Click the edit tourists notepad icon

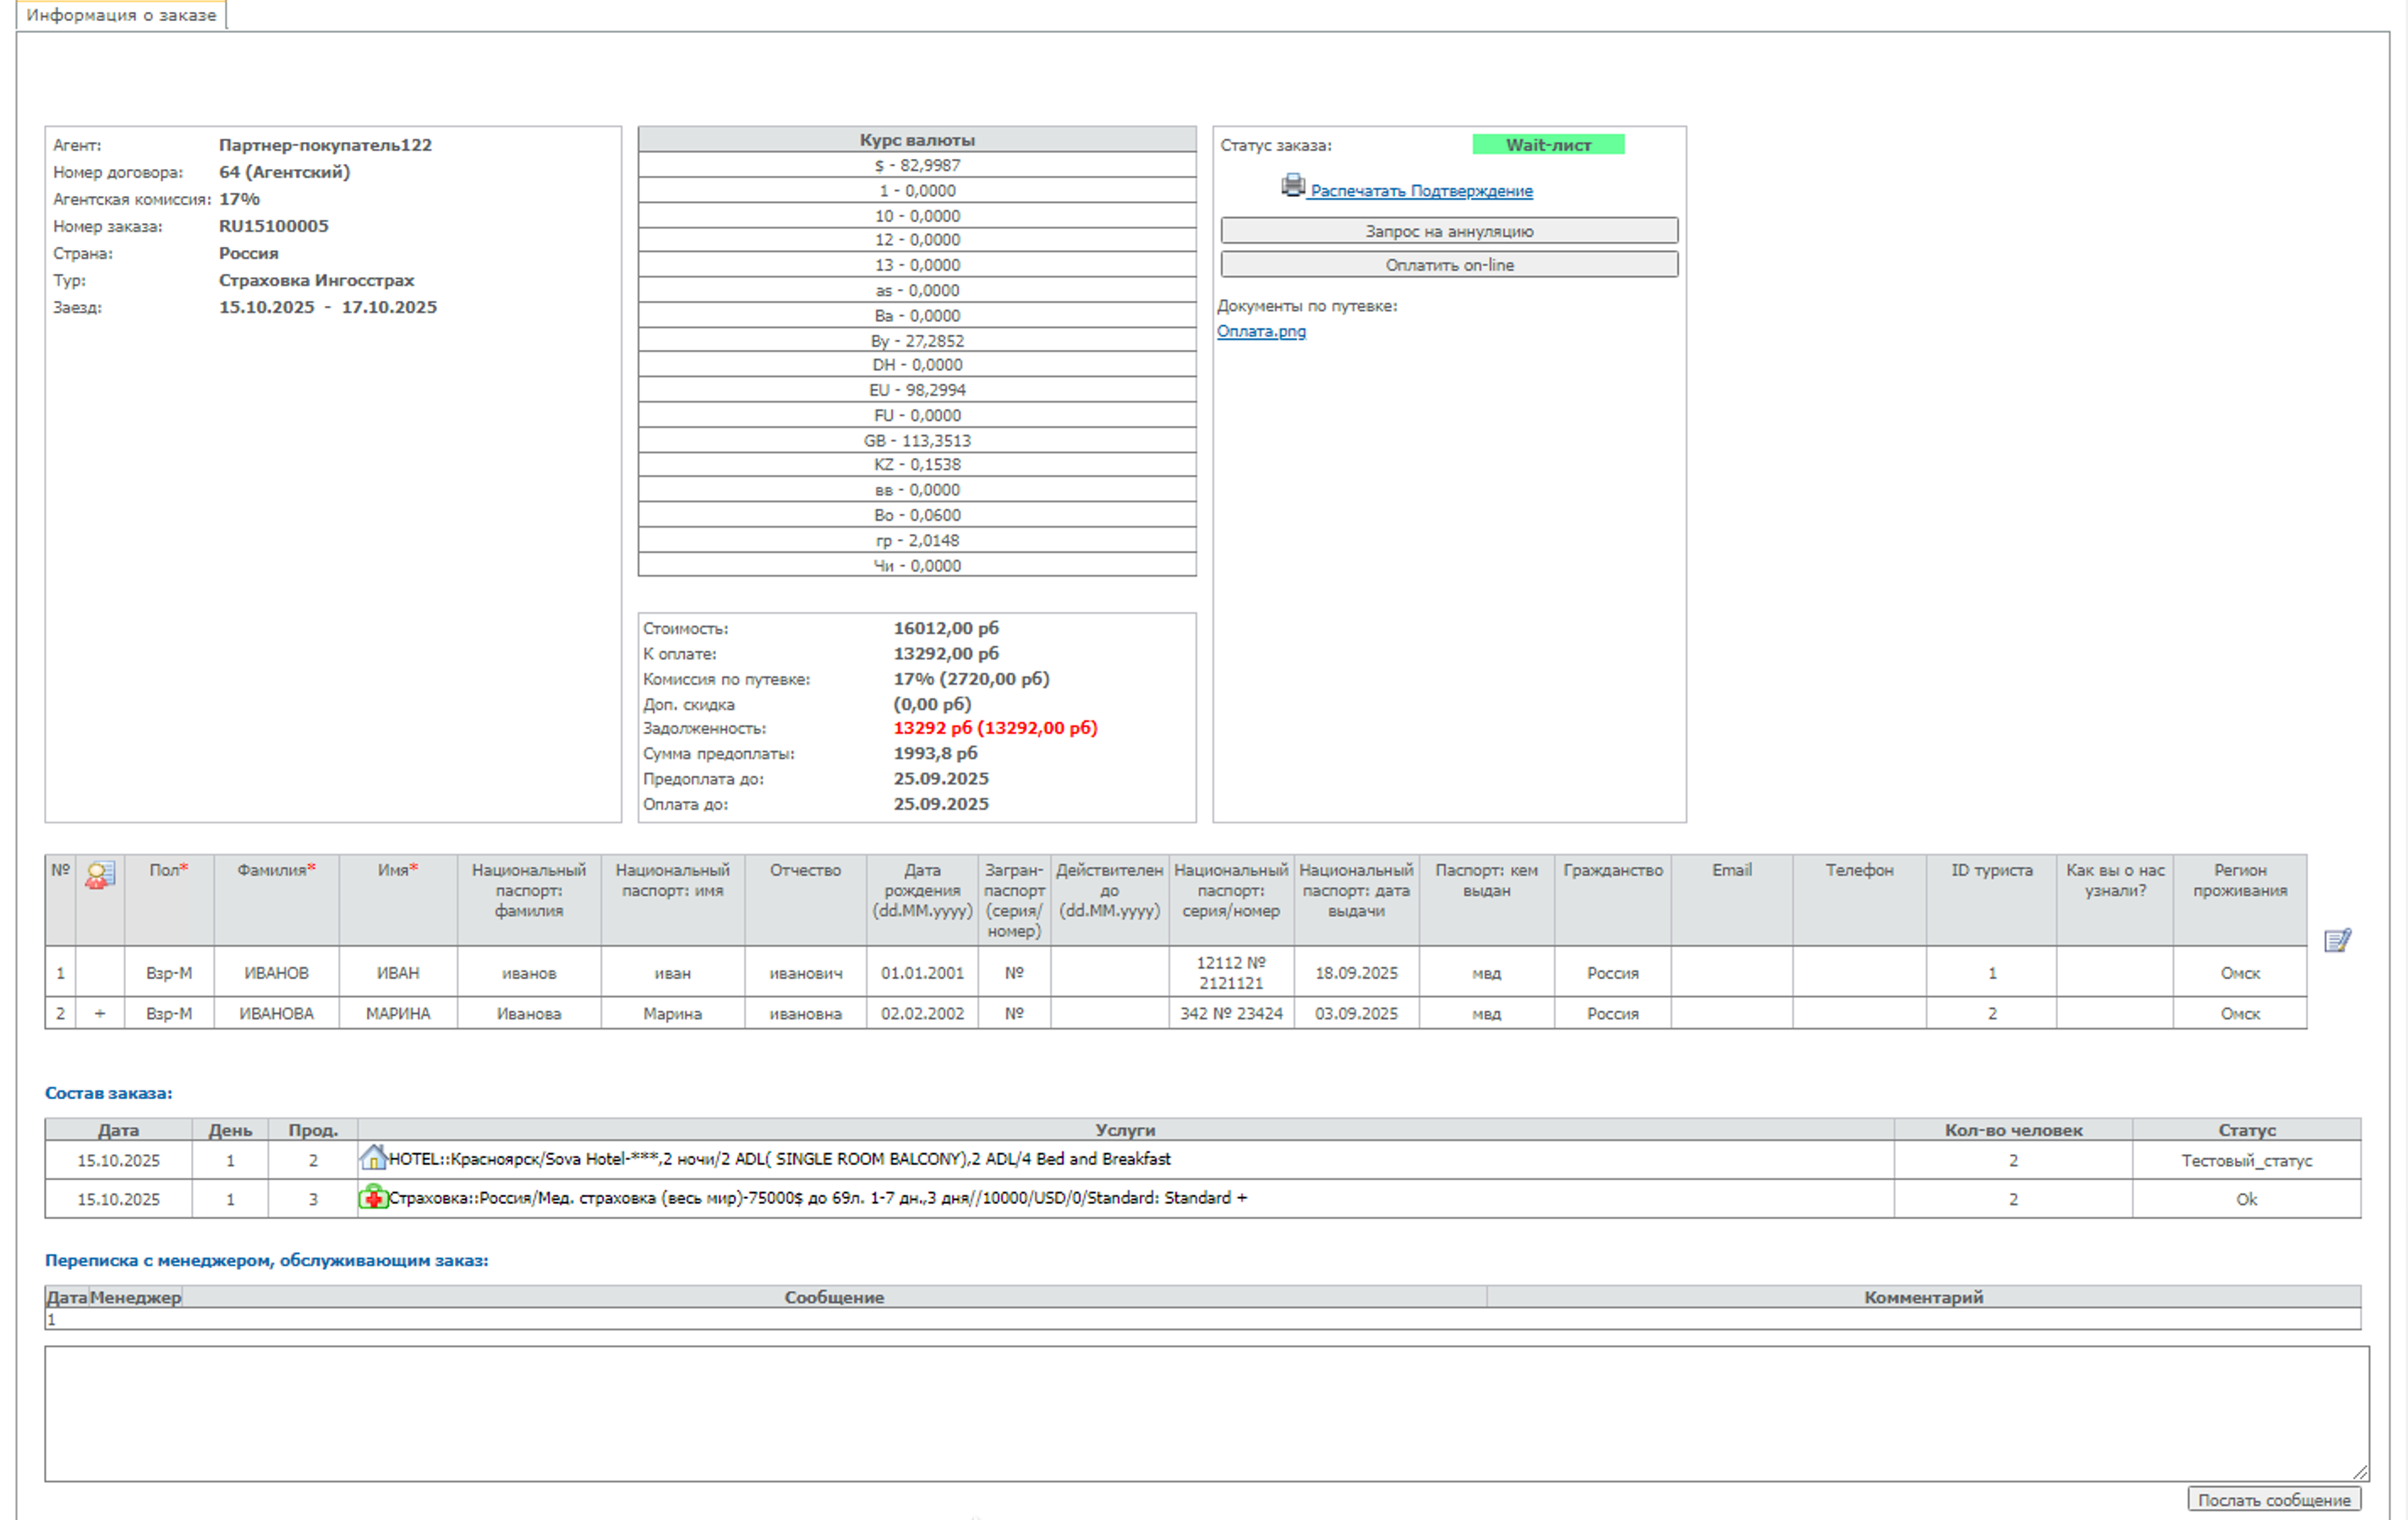[2337, 940]
